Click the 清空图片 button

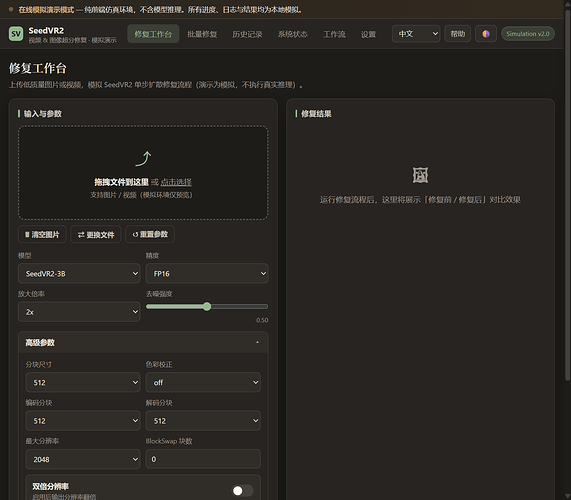42,234
